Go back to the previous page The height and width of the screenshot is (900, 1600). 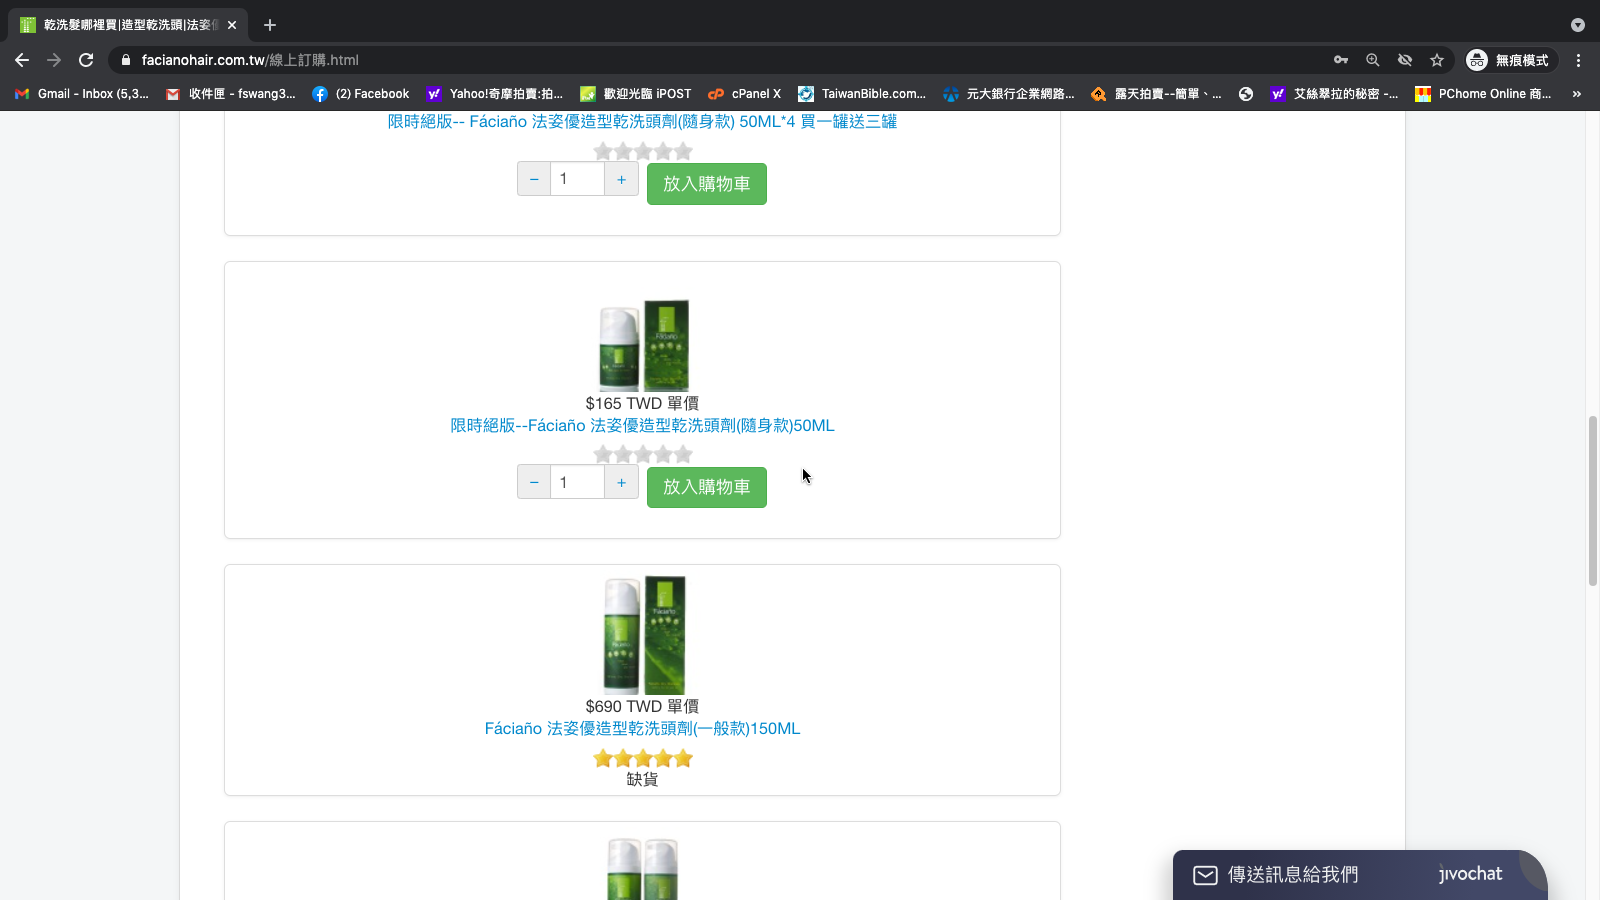22,60
